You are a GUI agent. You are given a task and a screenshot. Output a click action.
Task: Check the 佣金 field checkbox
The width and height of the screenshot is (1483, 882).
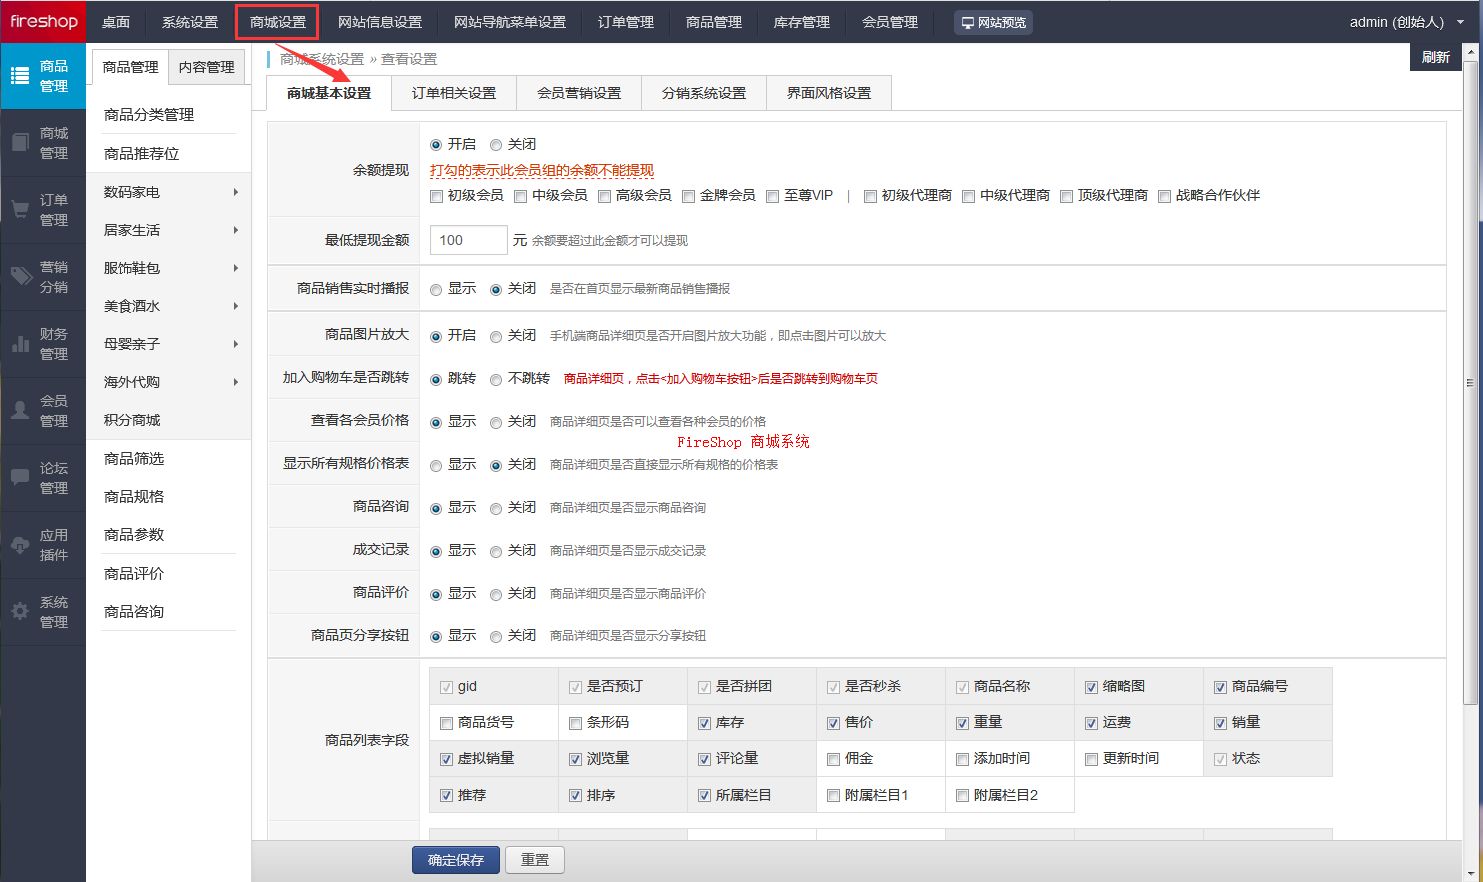click(833, 759)
